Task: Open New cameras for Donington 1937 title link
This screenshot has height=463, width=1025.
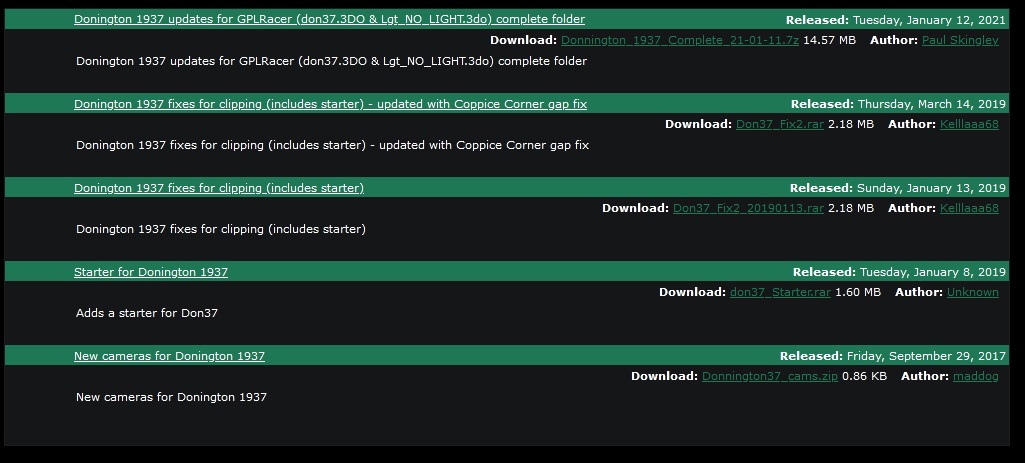Action: tap(169, 356)
